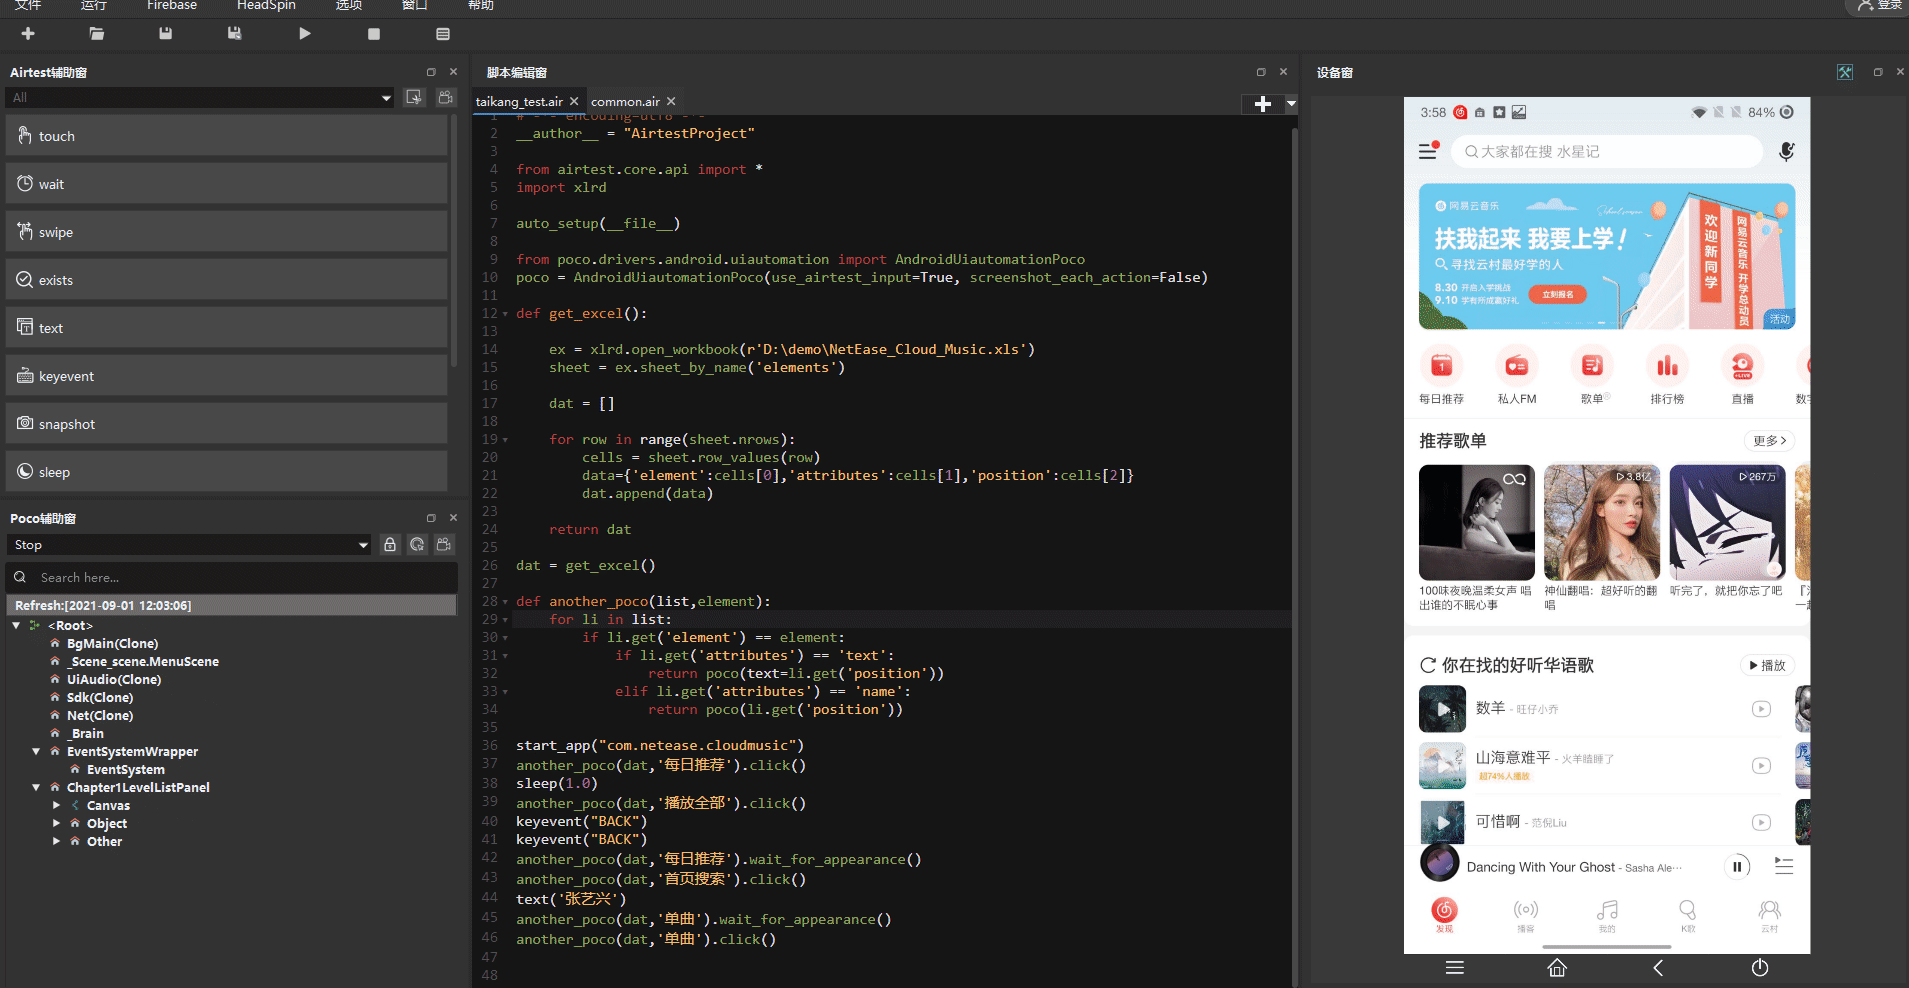This screenshot has height=988, width=1909.
Task: Open the 私人FM icon
Action: click(1517, 375)
